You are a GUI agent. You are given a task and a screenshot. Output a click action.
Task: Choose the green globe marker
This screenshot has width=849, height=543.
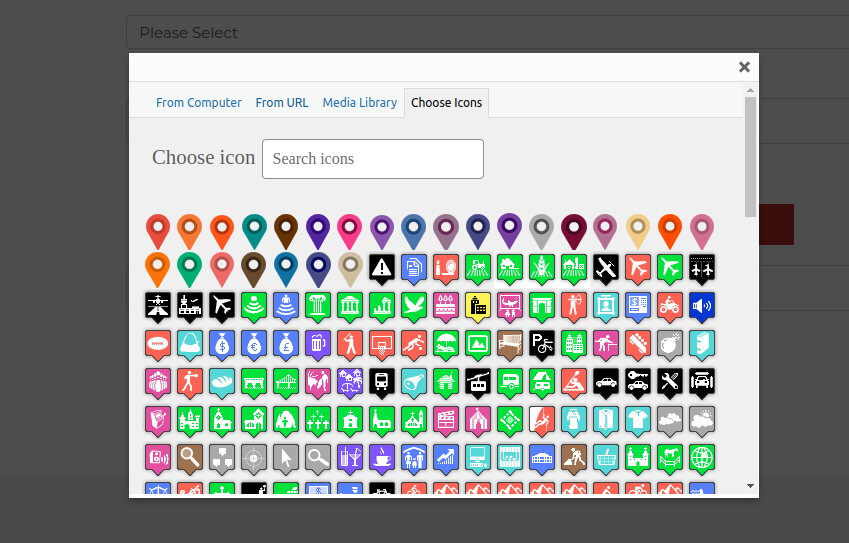tap(702, 458)
